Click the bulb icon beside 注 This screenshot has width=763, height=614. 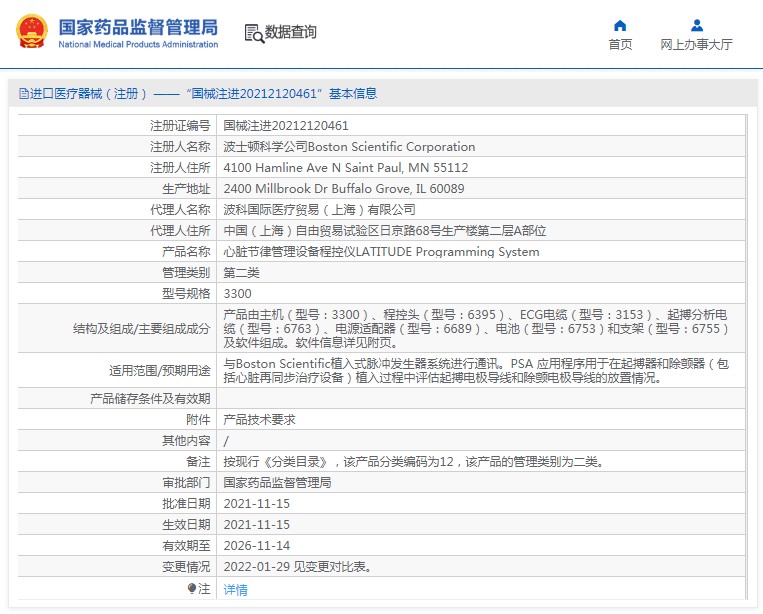click(x=192, y=589)
